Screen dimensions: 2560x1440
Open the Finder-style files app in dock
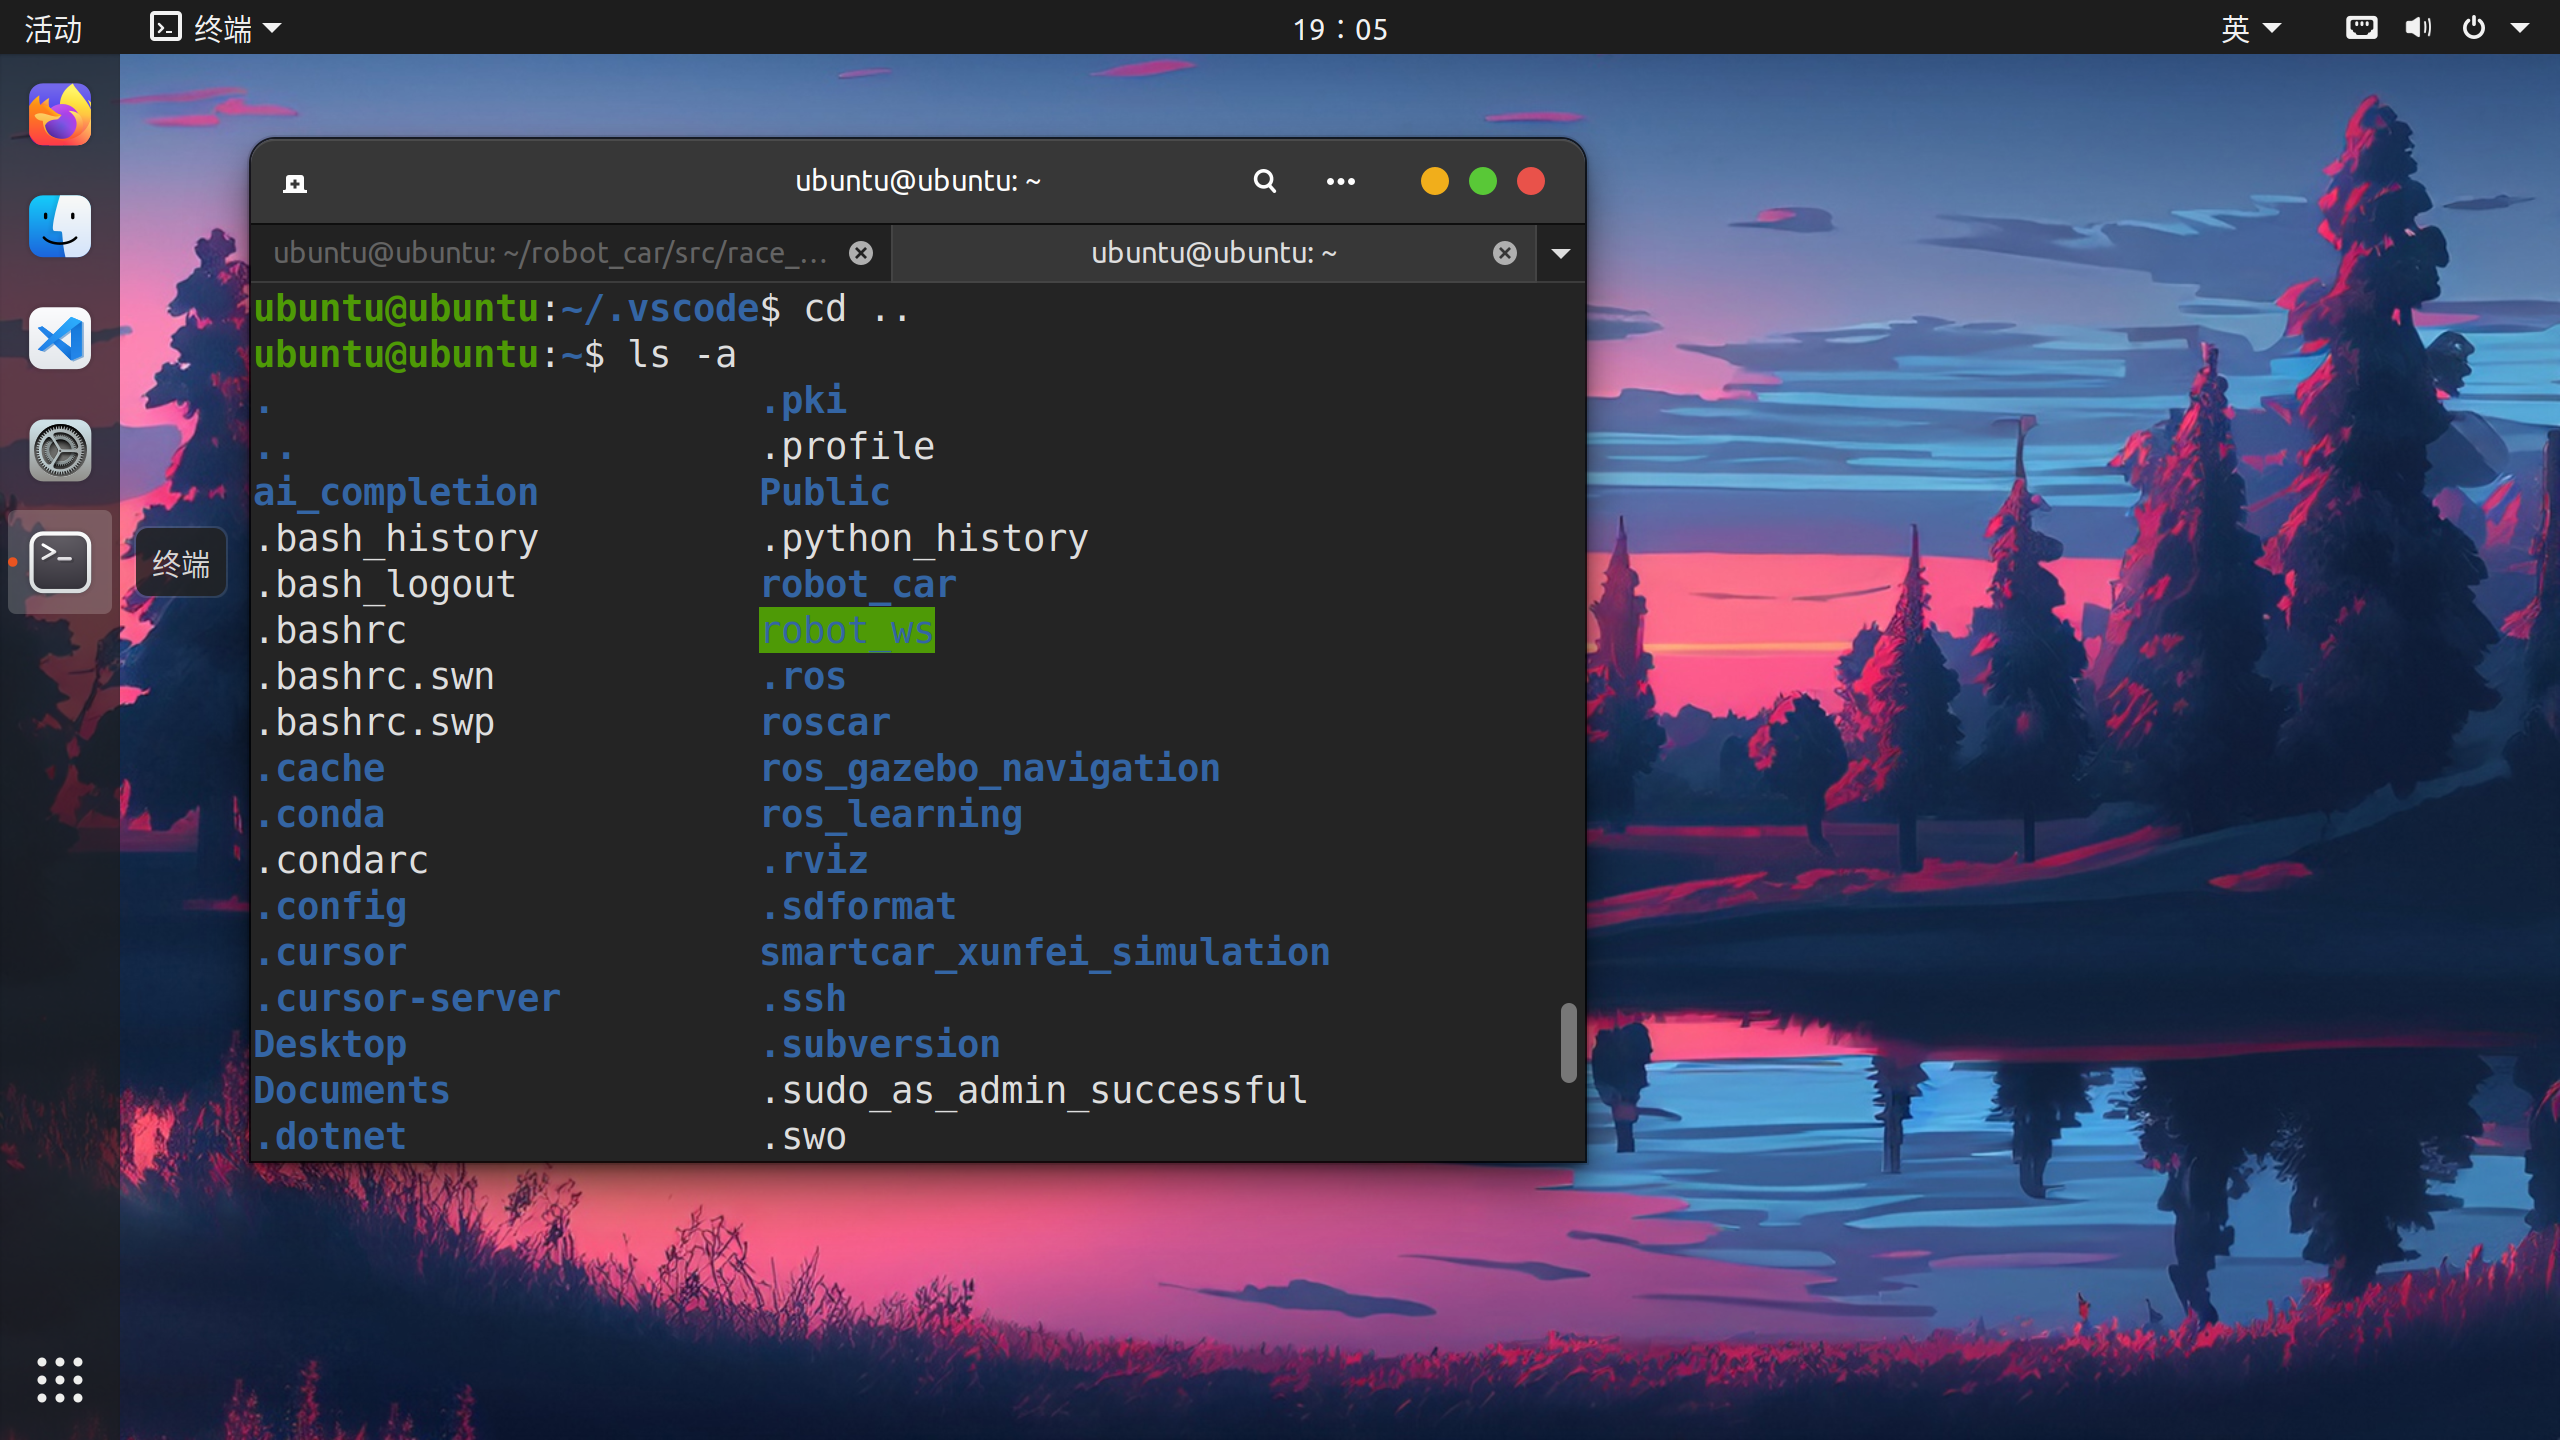pos(60,227)
